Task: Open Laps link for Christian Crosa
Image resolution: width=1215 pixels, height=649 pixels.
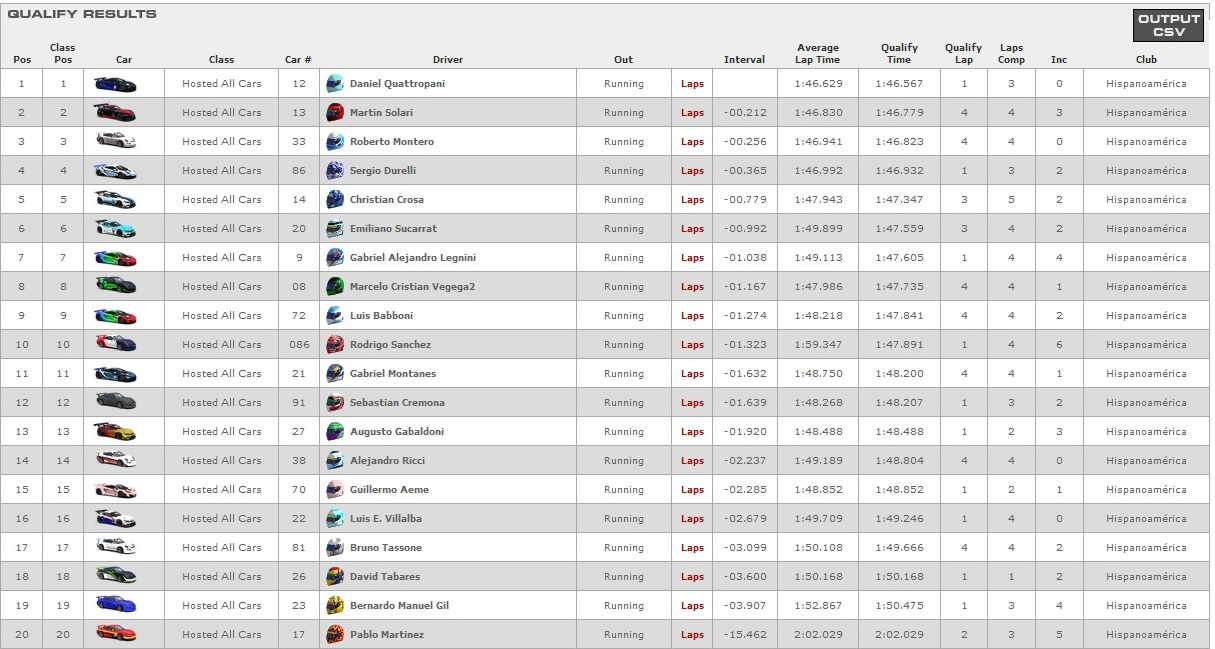Action: click(x=692, y=200)
